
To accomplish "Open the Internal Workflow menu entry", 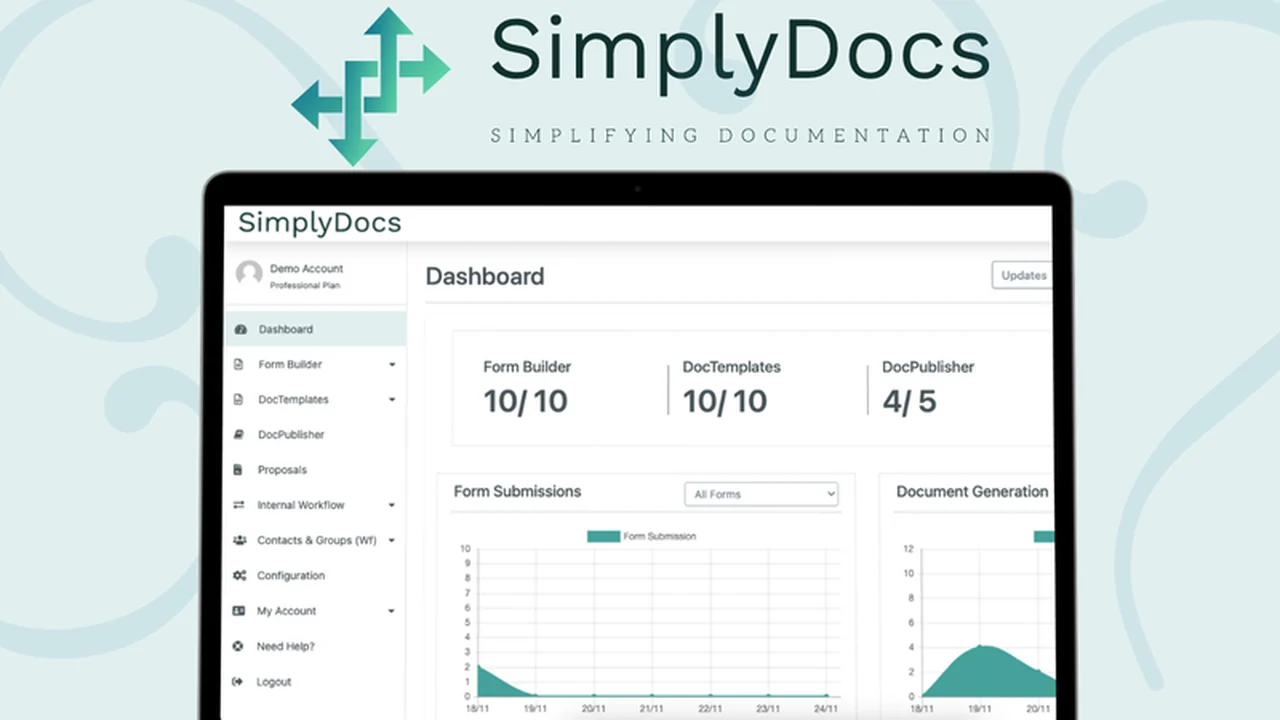I will [300, 505].
